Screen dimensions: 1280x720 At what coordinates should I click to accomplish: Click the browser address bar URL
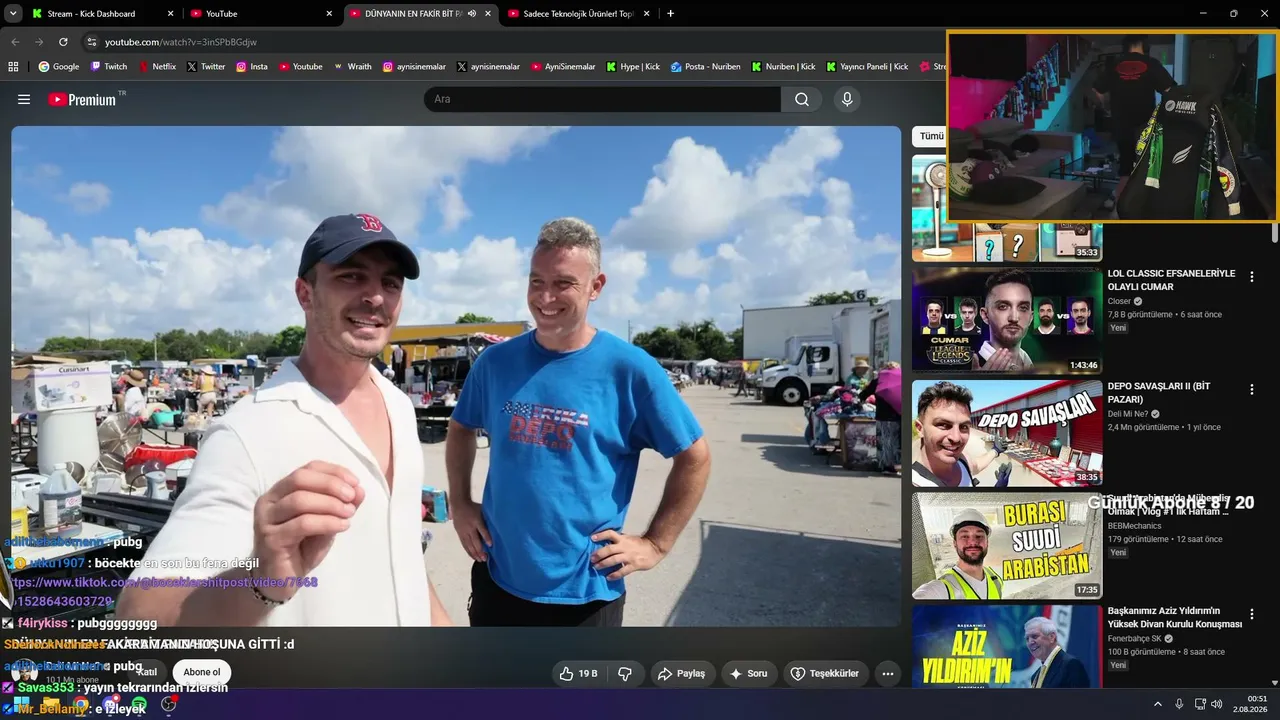pyautogui.click(x=181, y=42)
